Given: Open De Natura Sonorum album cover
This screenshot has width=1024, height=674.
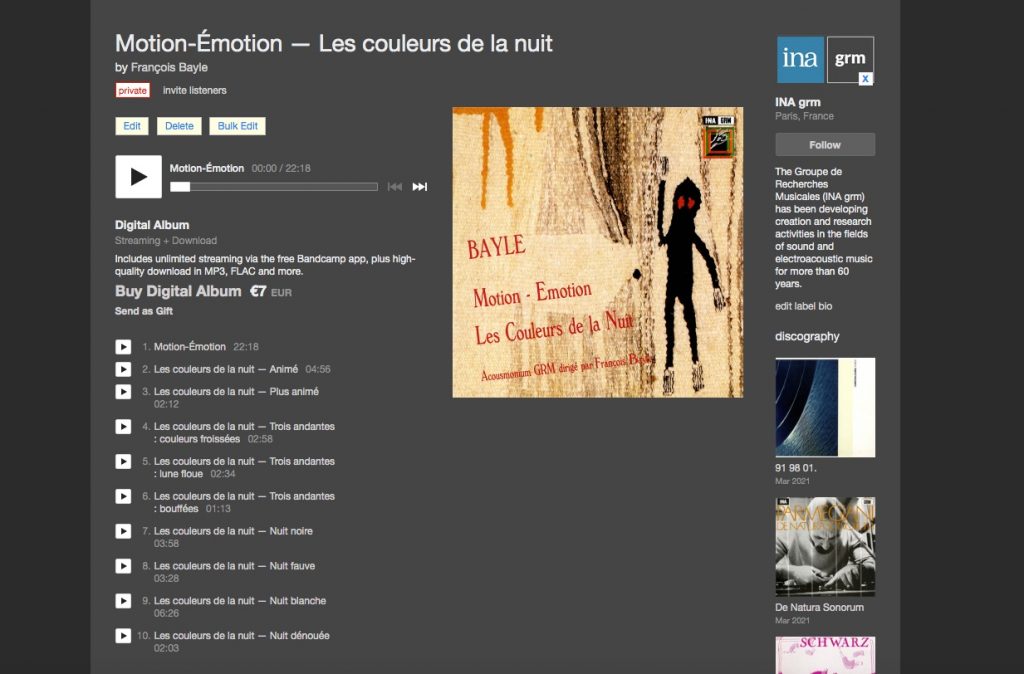Looking at the screenshot, I should coord(825,547).
